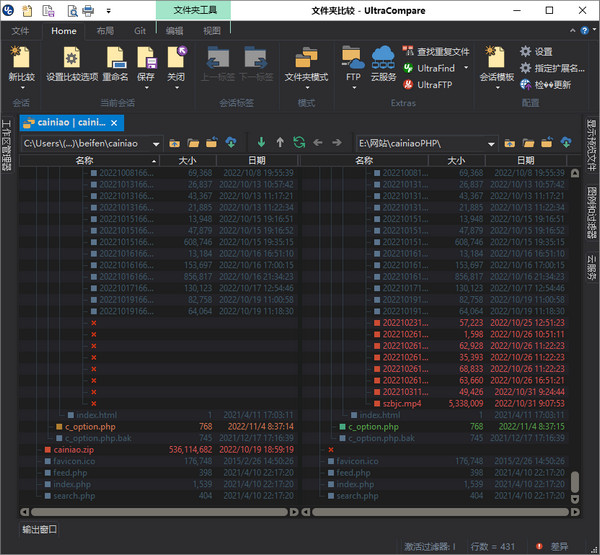Sort right pane by 日期 column
Viewport: 600px width, 555px height.
(525, 160)
